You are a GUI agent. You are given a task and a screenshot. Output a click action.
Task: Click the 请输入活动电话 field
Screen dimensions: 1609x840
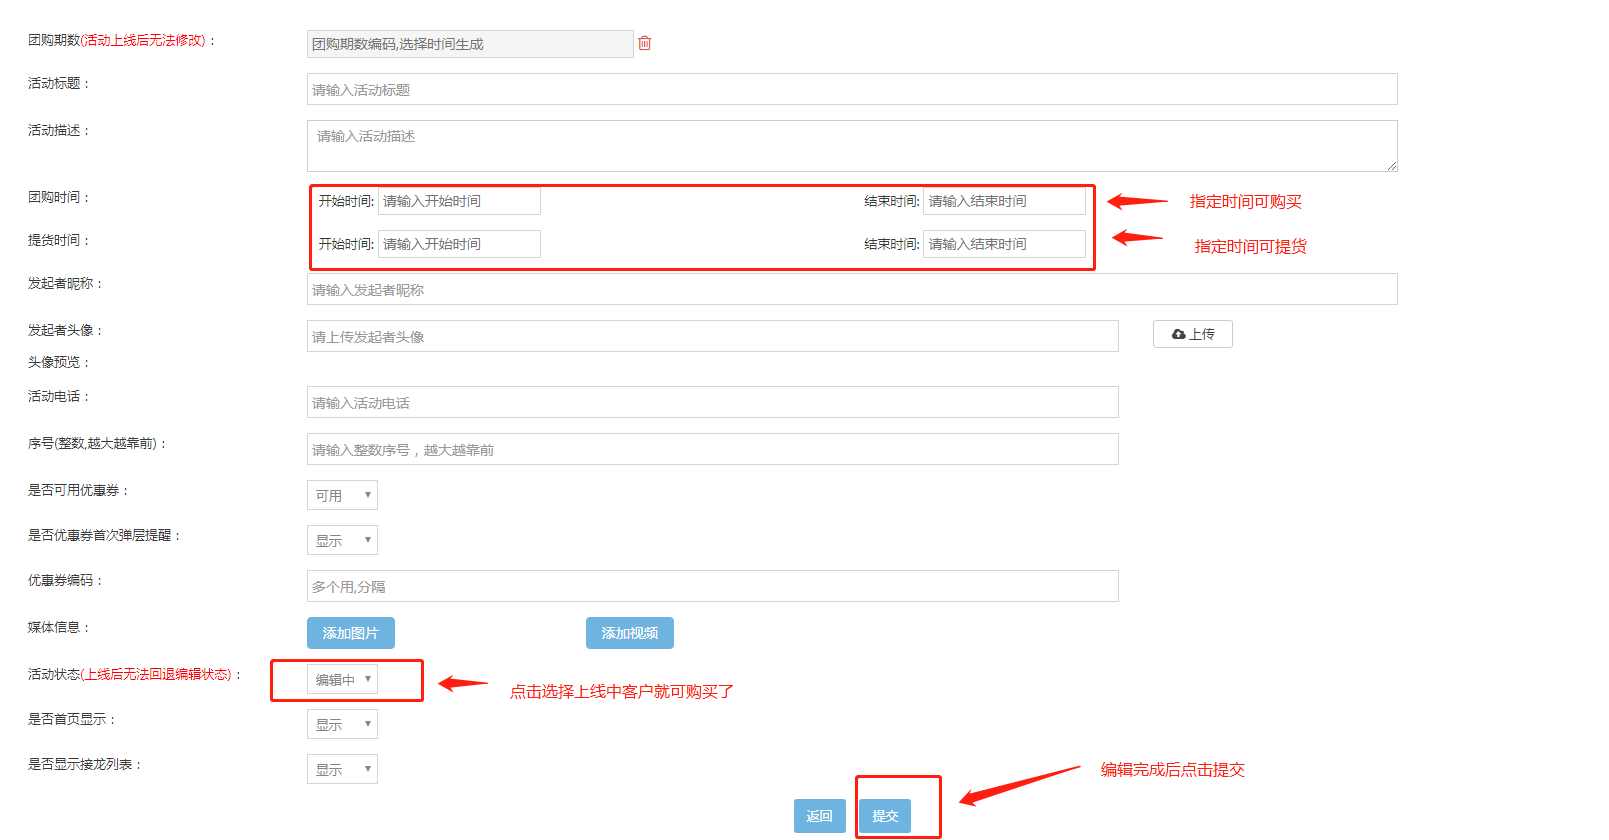tap(713, 402)
